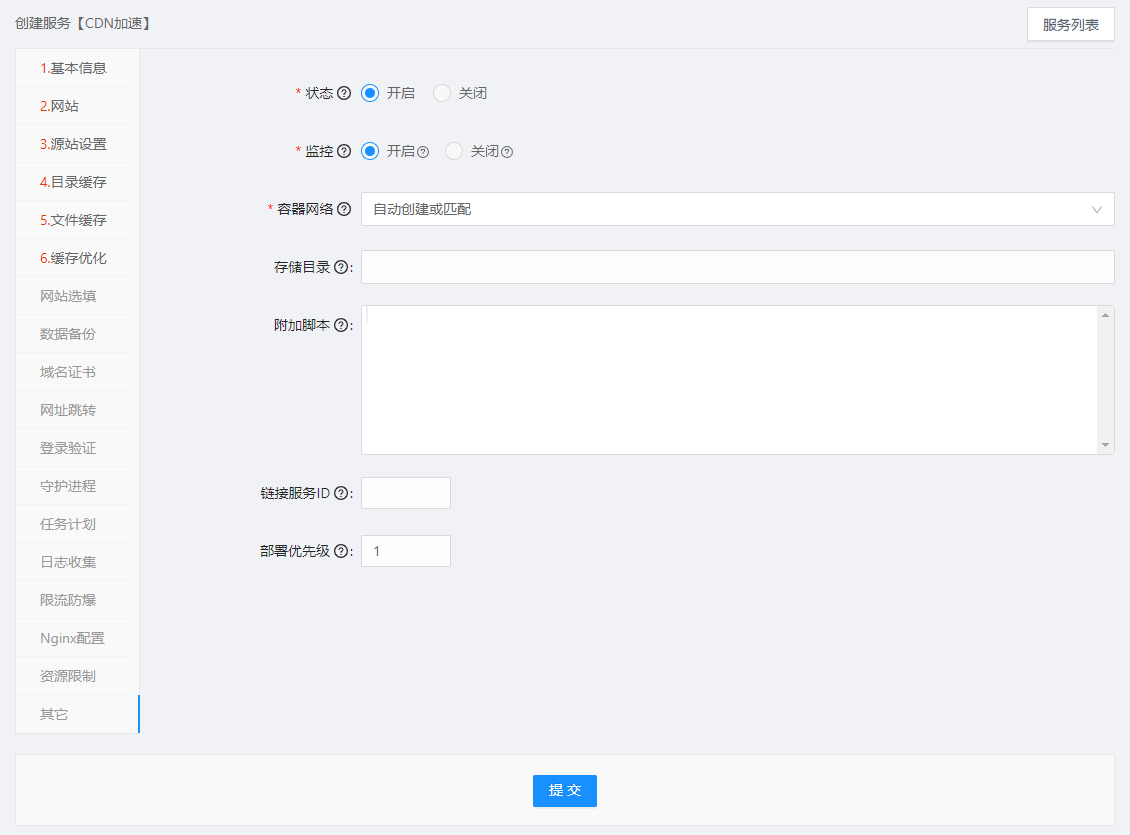1130x835 pixels.
Task: Click the help icon beside 监控 label
Action: point(344,151)
